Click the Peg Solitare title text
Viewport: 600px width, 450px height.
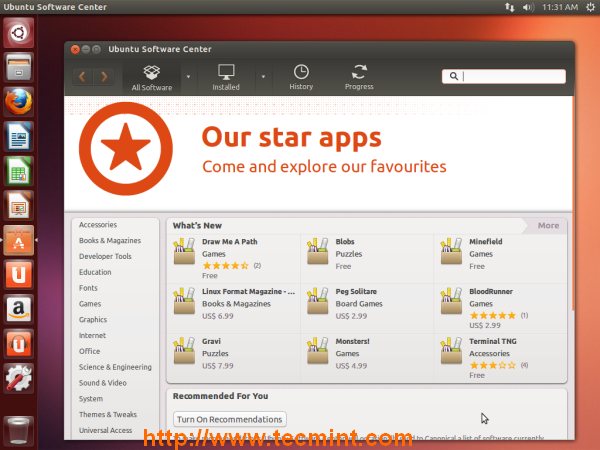(356, 292)
